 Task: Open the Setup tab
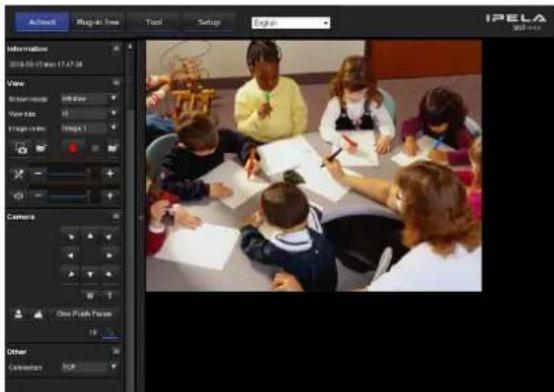pos(209,22)
